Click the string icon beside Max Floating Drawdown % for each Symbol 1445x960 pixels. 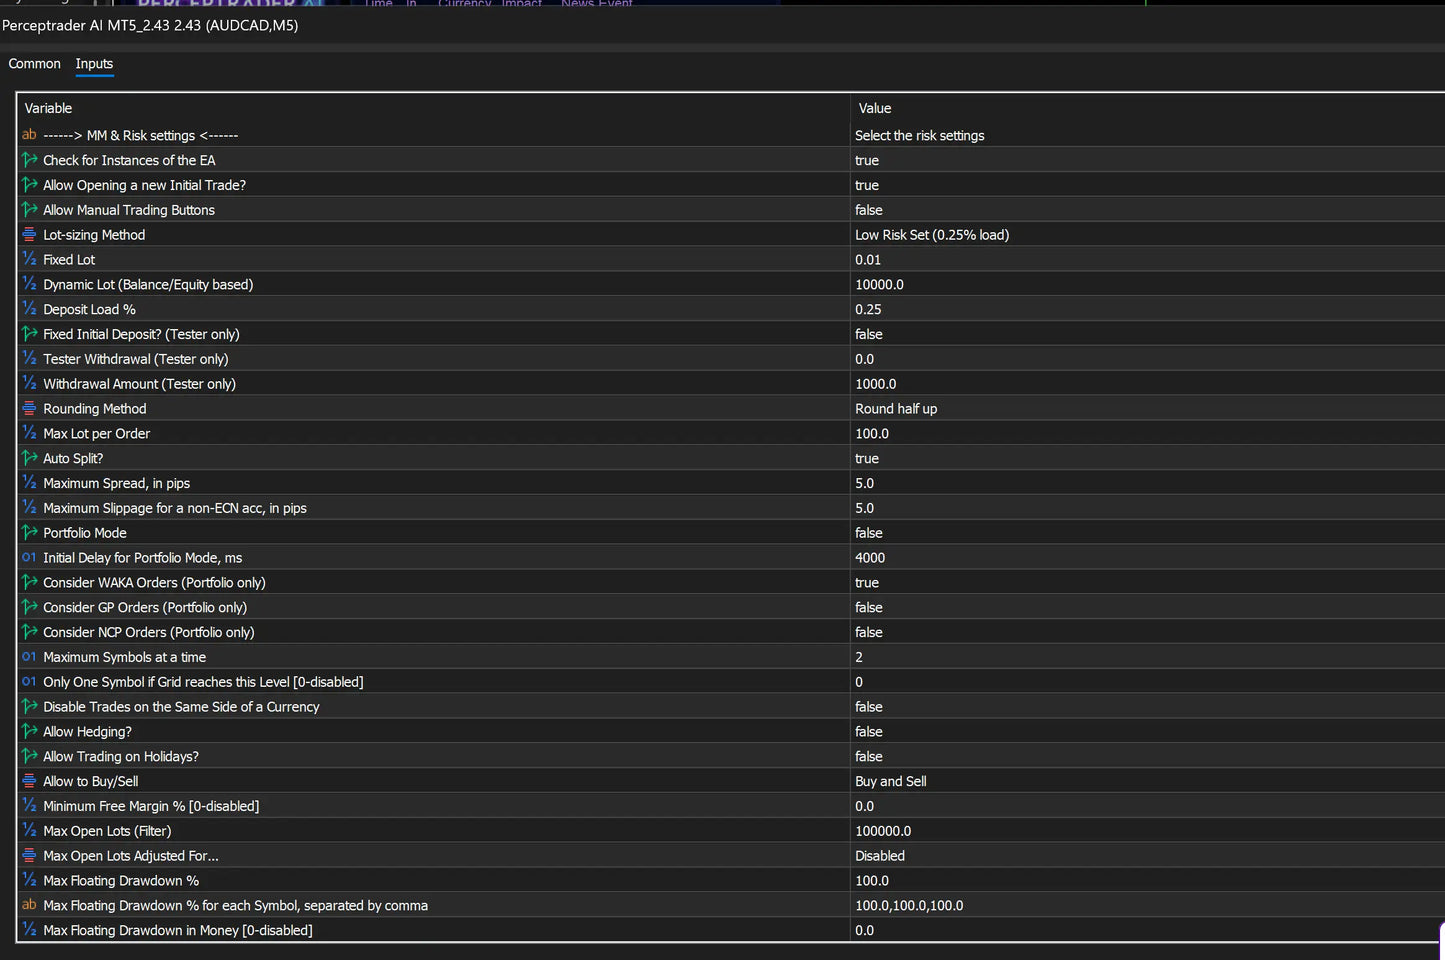pos(29,905)
